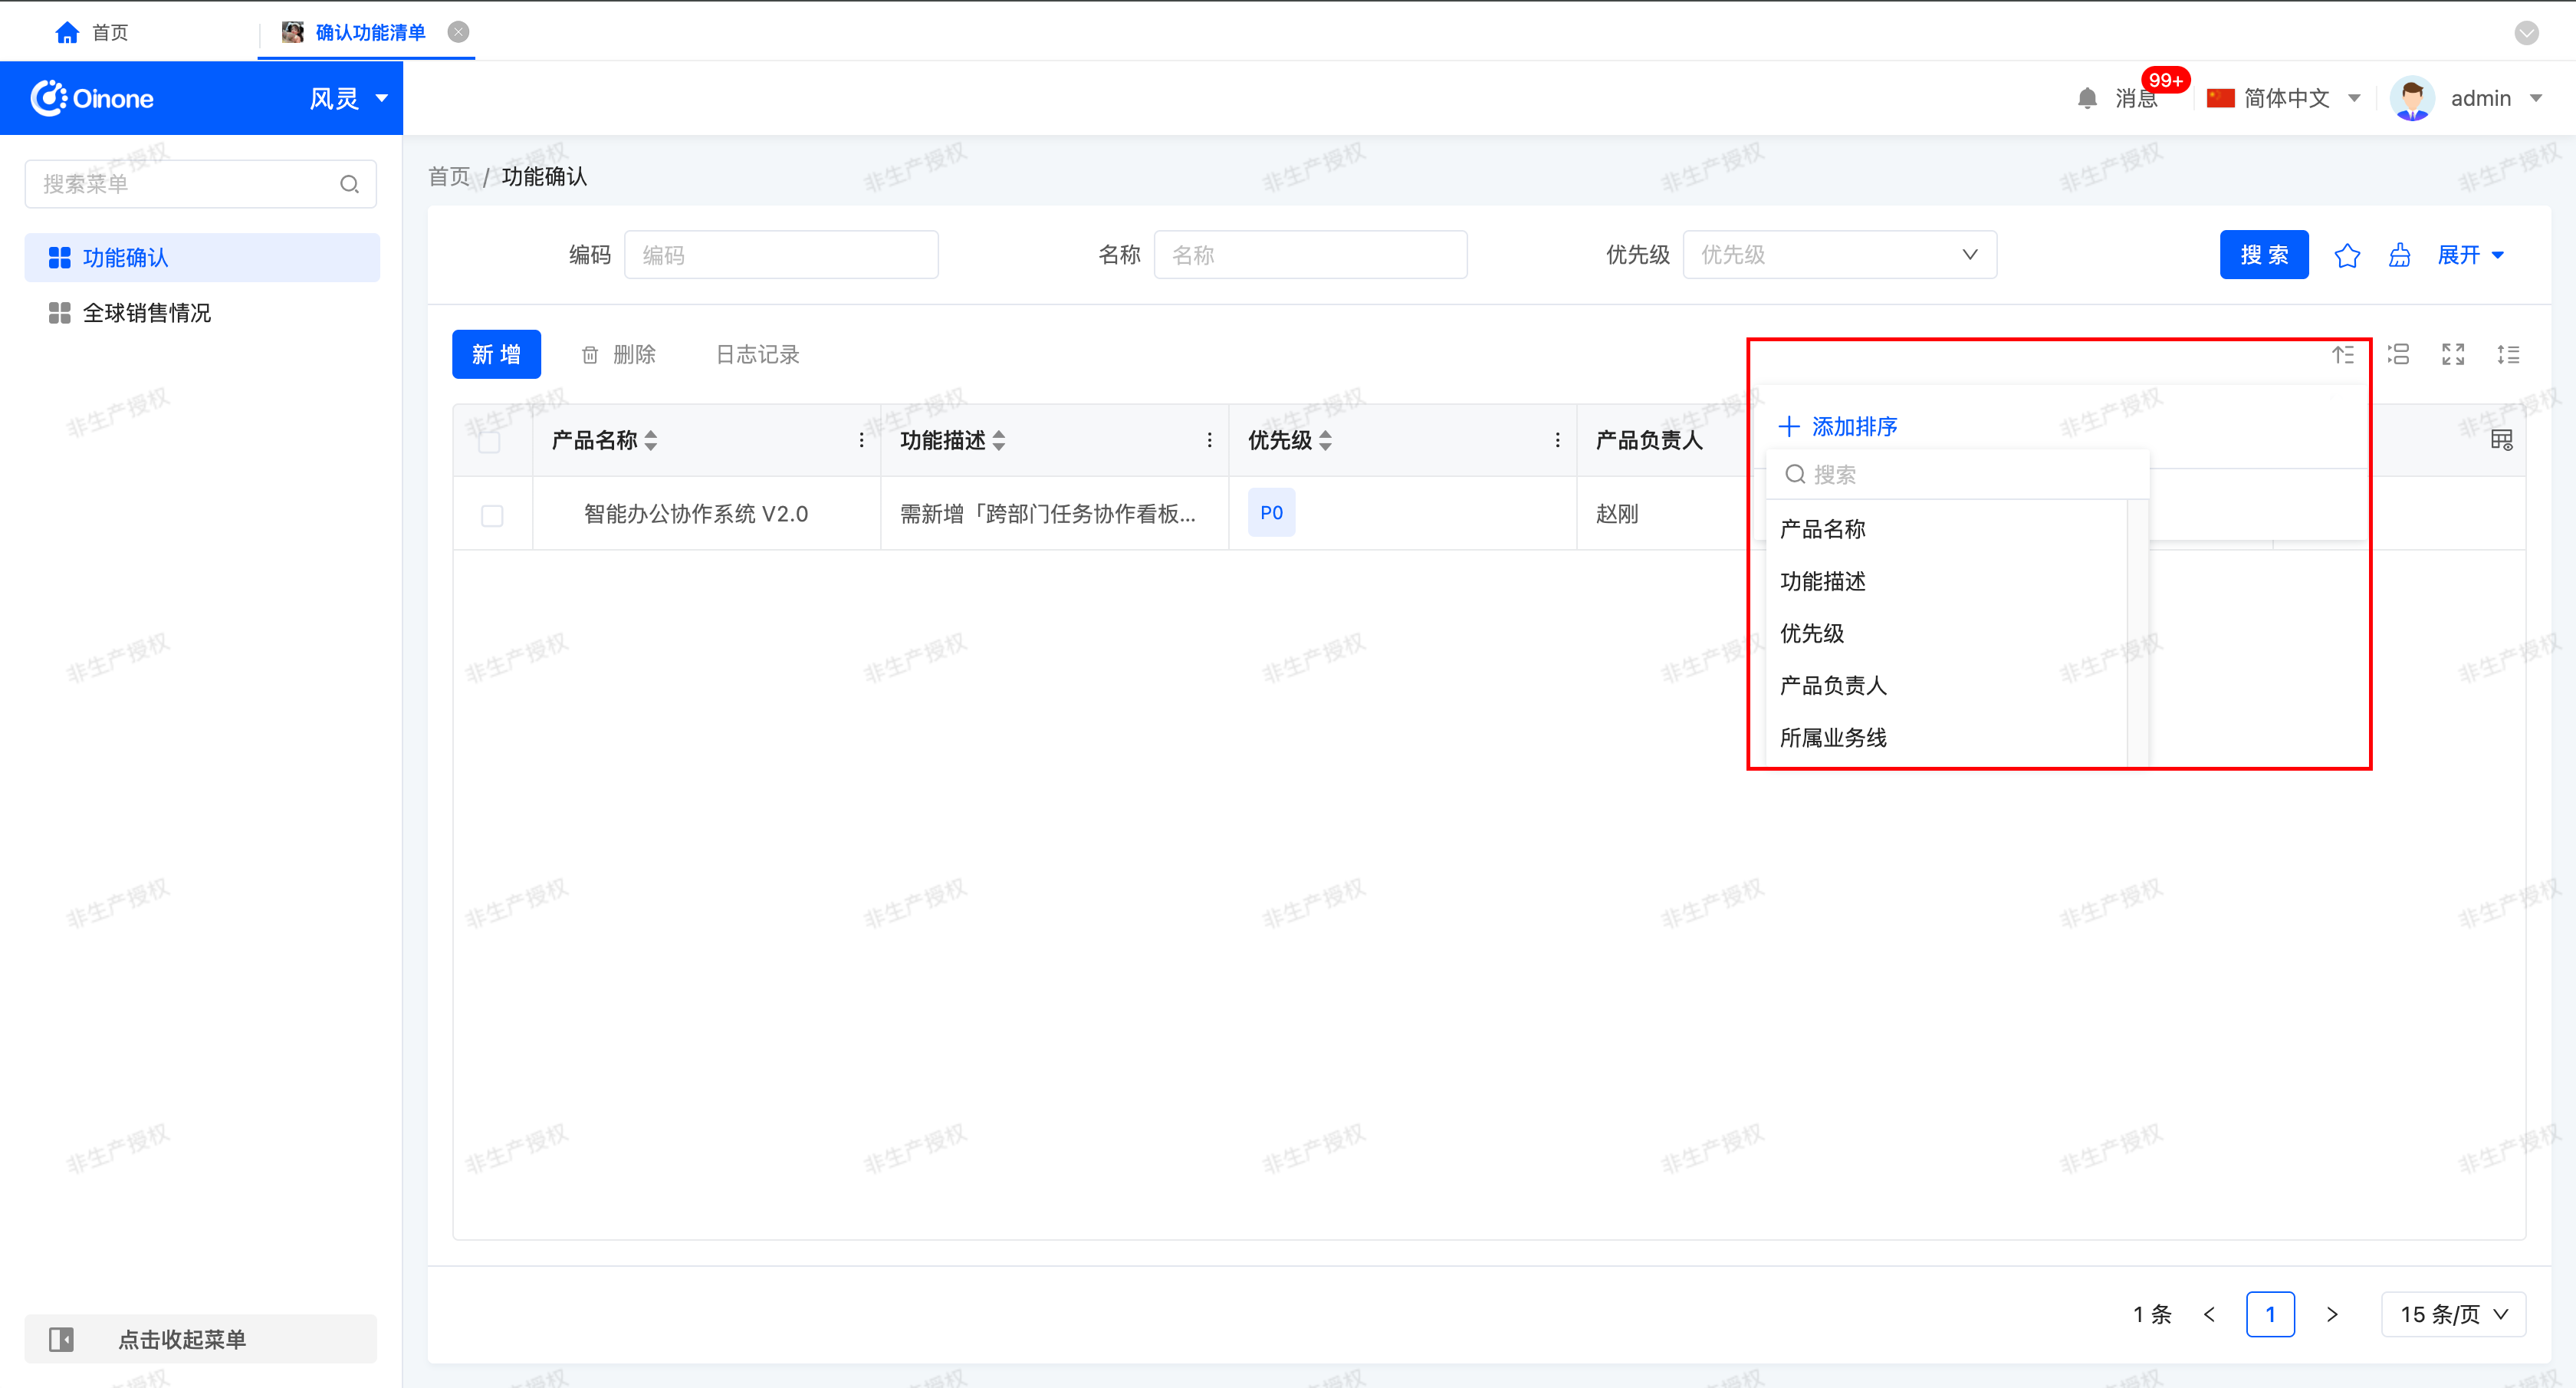Open 全球销售情况 sidebar menu item
This screenshot has height=1388, width=2576.
[x=147, y=313]
